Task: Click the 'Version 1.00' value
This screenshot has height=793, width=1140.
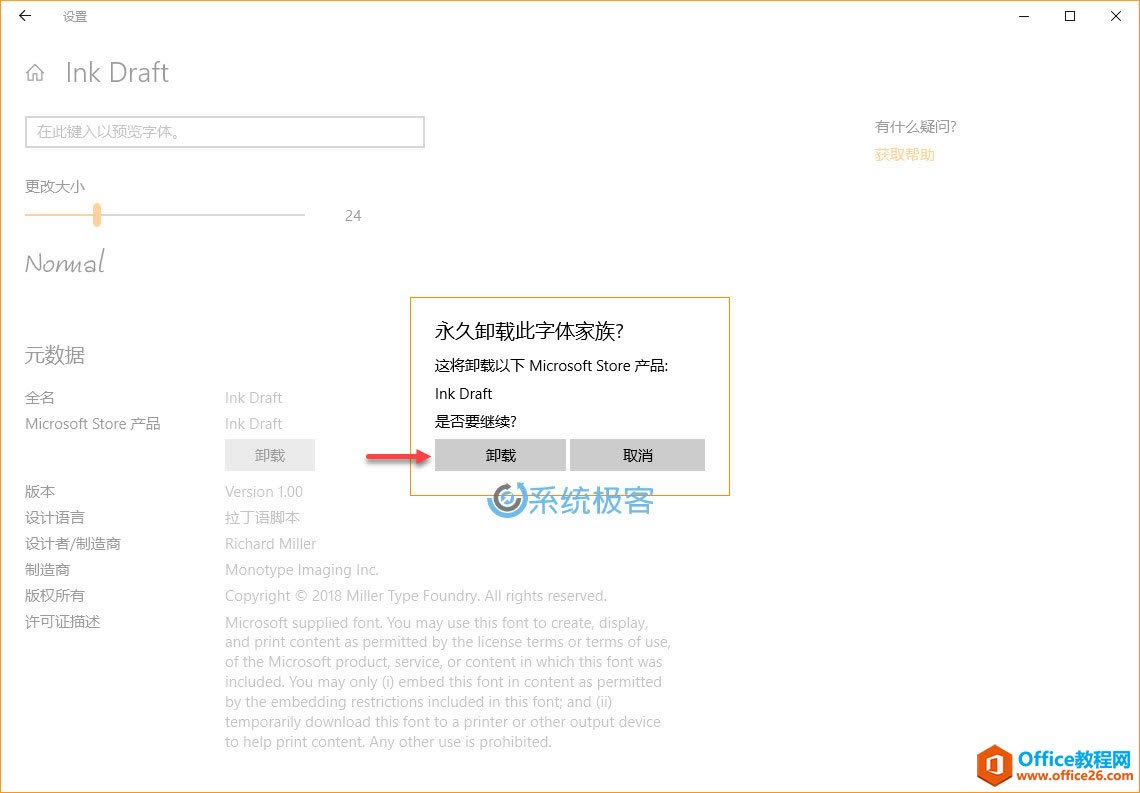Action: (264, 491)
